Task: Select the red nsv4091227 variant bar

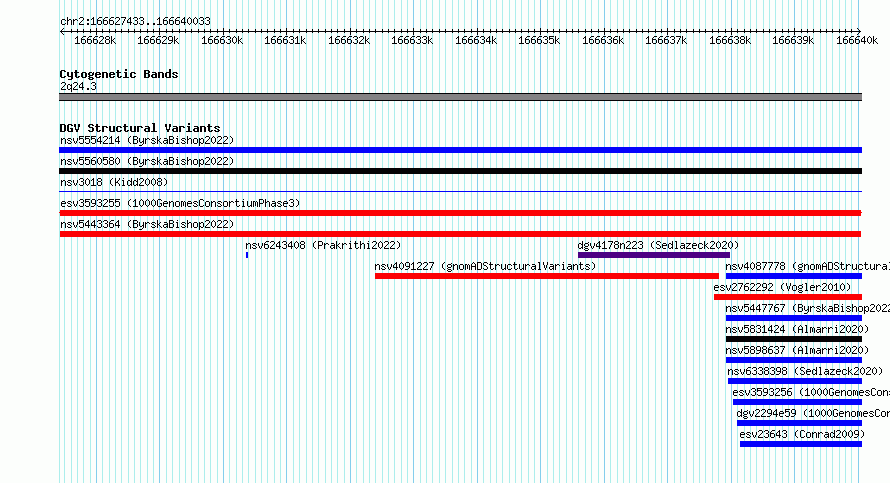Action: click(x=547, y=276)
